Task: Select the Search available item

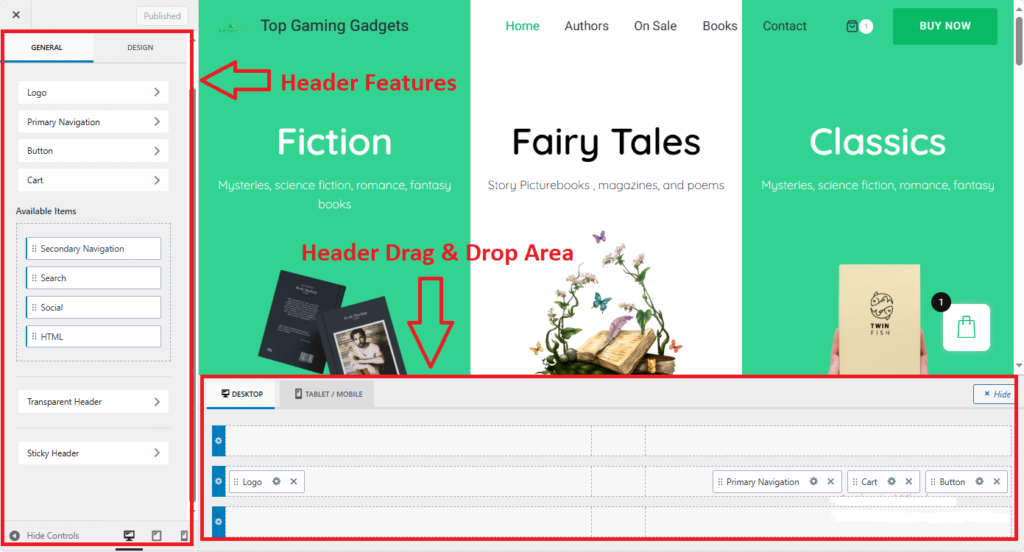Action: (93, 278)
